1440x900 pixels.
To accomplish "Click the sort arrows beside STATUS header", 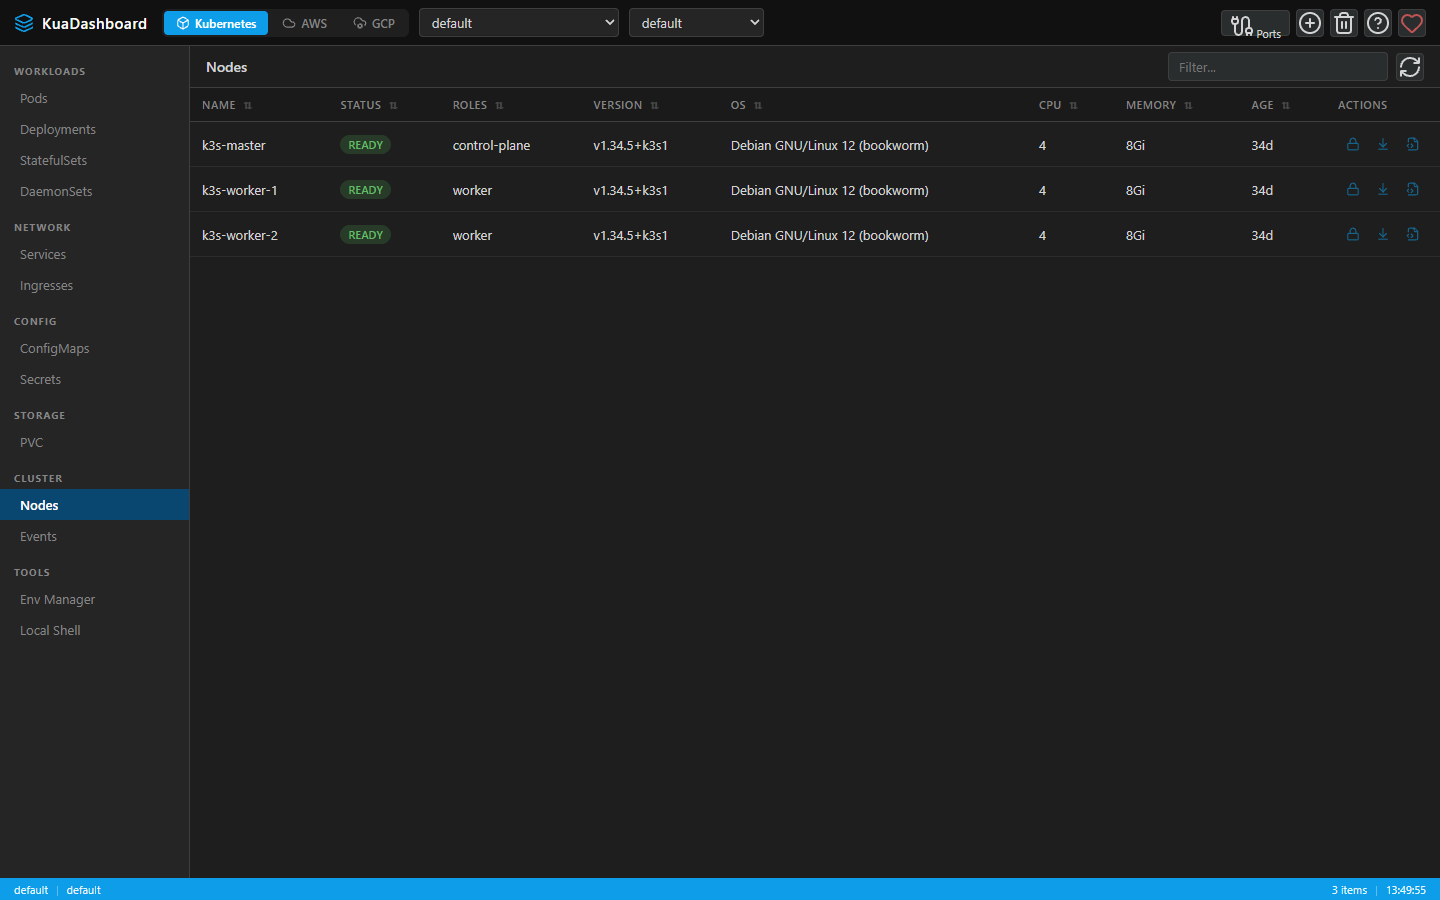I will [394, 106].
